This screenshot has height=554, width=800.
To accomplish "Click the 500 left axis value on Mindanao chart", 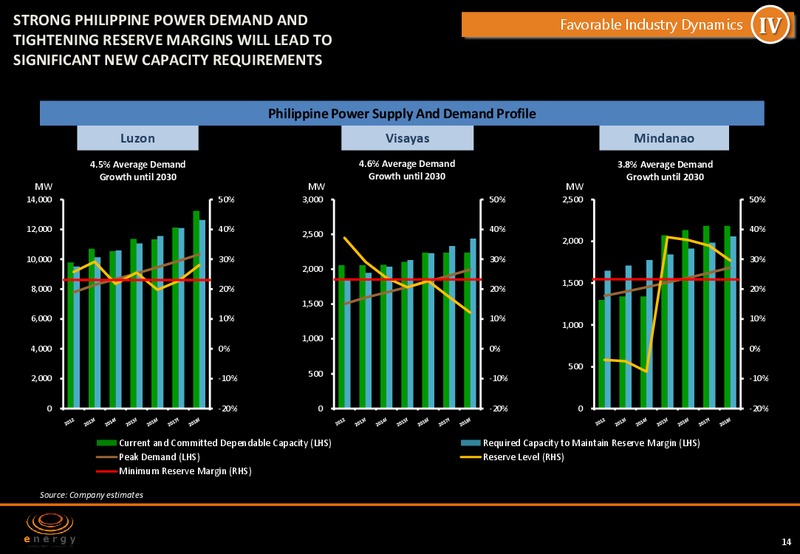I will tap(577, 367).
